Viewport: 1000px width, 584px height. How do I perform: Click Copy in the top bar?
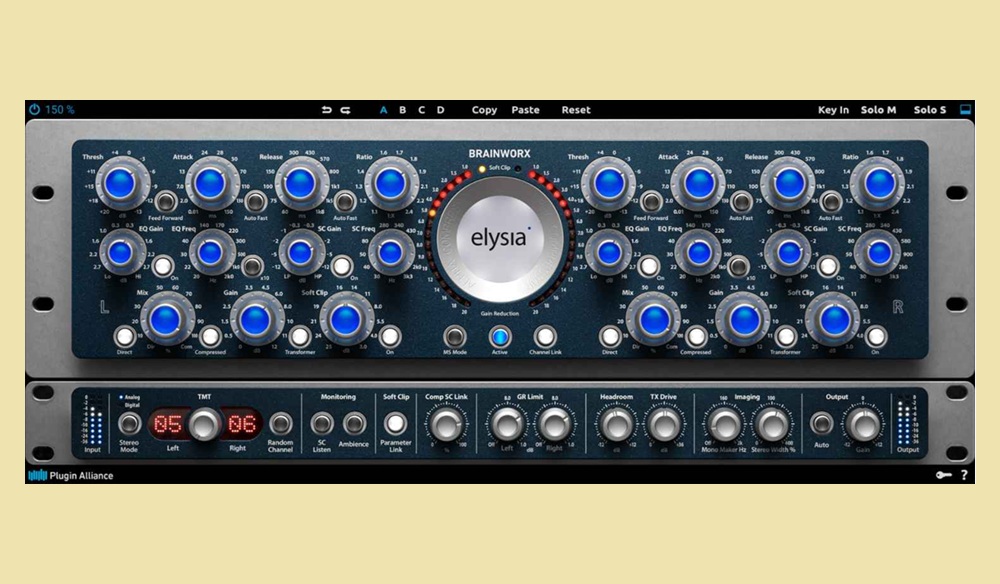pyautogui.click(x=484, y=110)
